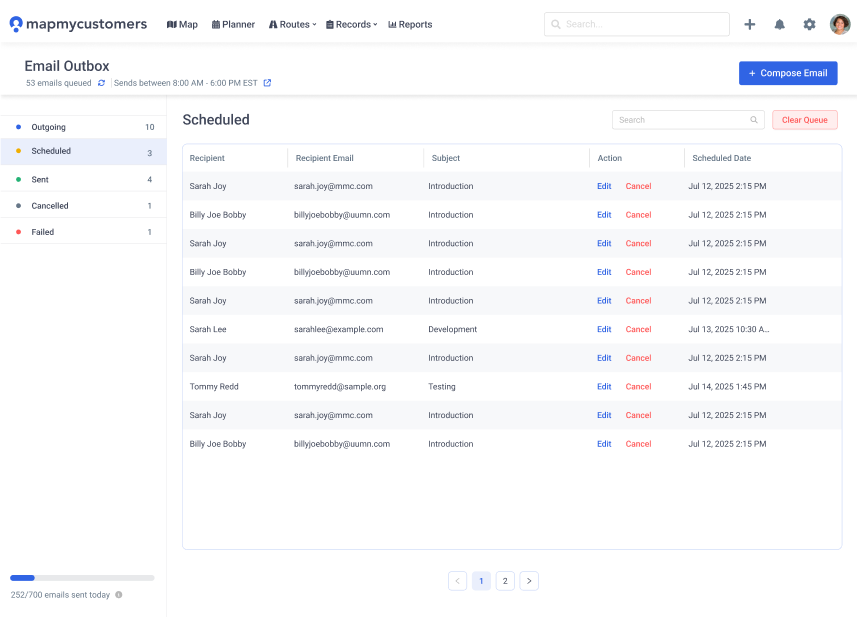Select the Scheduled folder

coord(83,151)
